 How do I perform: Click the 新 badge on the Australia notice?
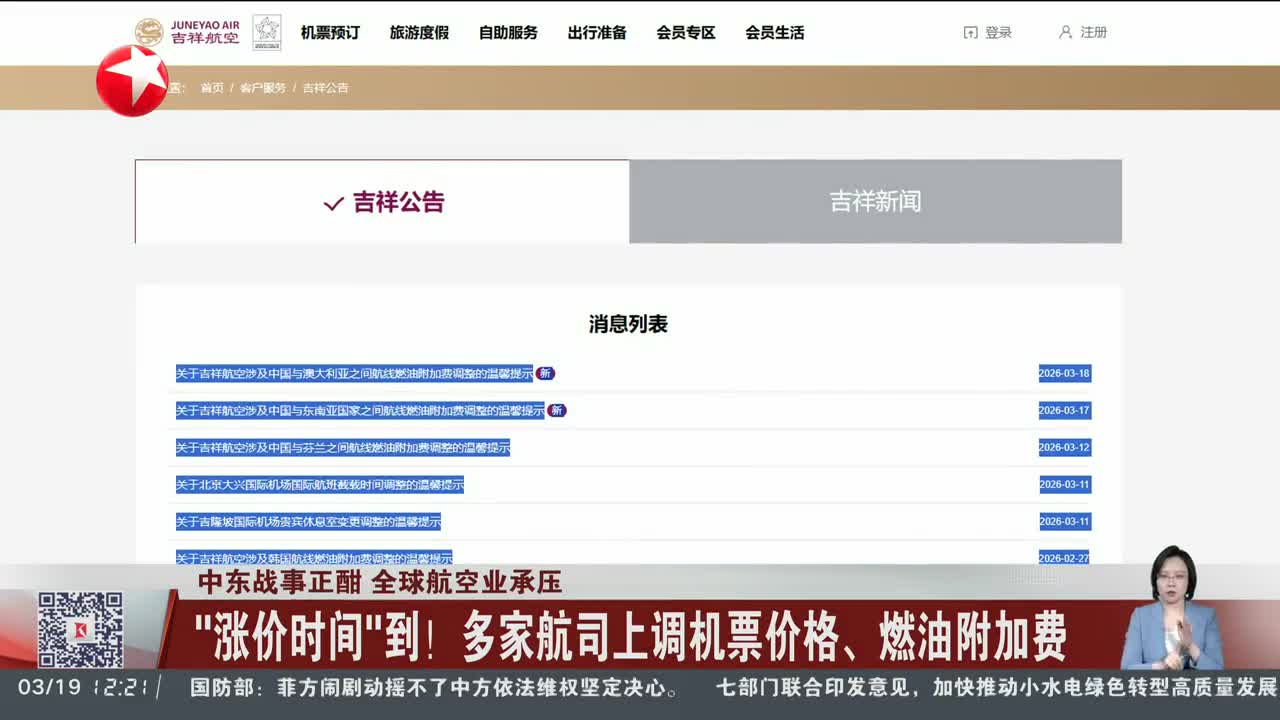point(545,374)
